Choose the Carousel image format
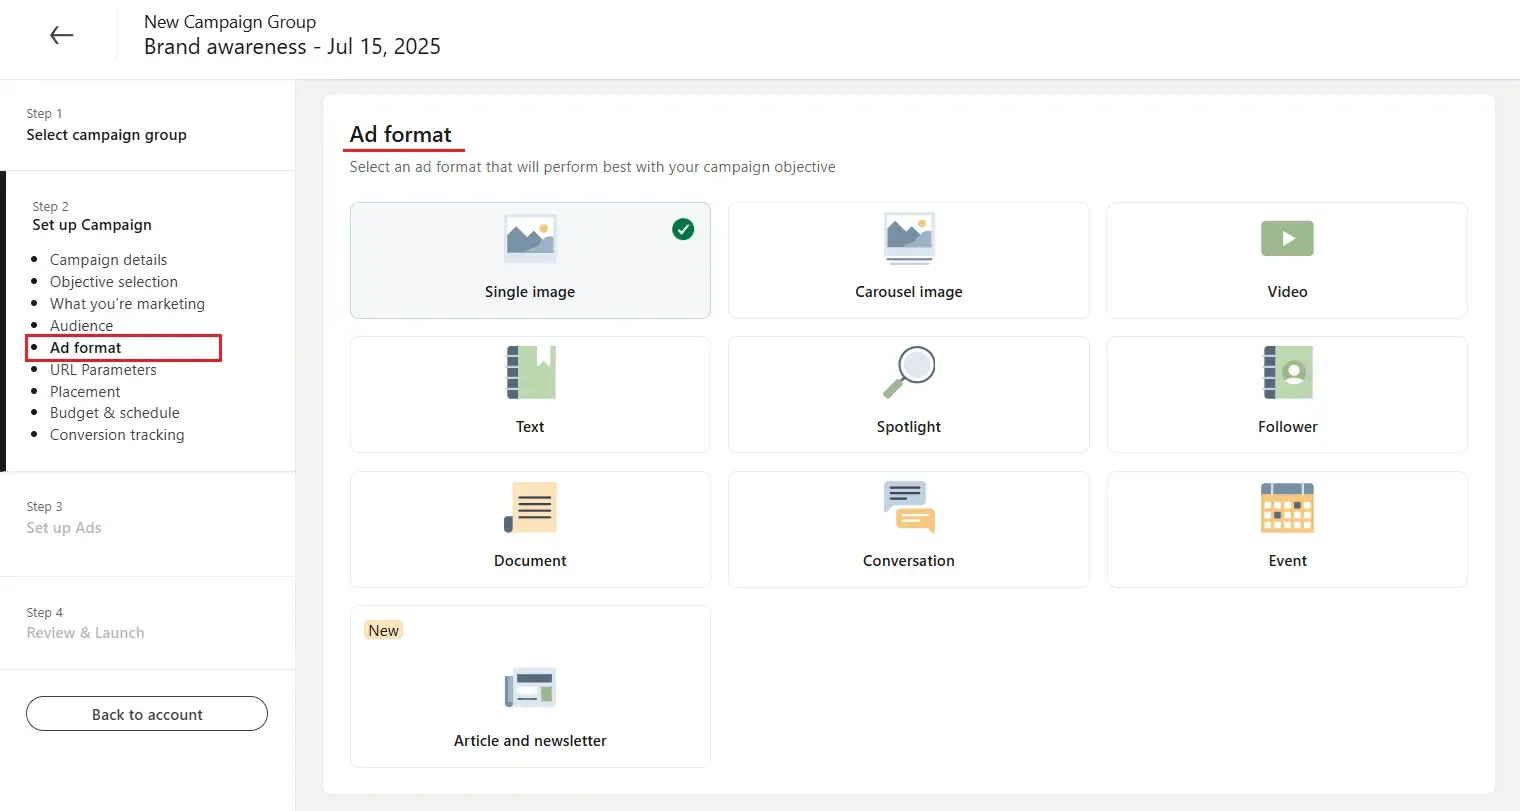1520x811 pixels. pos(908,260)
